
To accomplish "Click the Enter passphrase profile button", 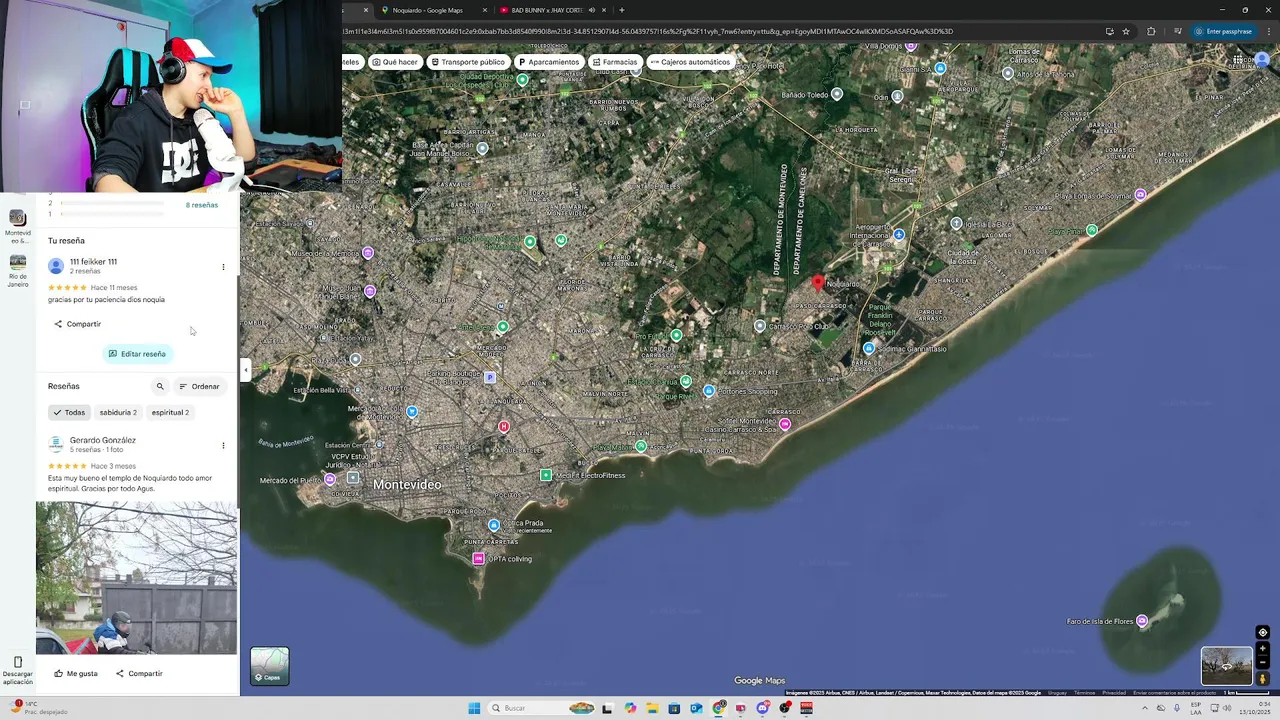I will 1223,31.
